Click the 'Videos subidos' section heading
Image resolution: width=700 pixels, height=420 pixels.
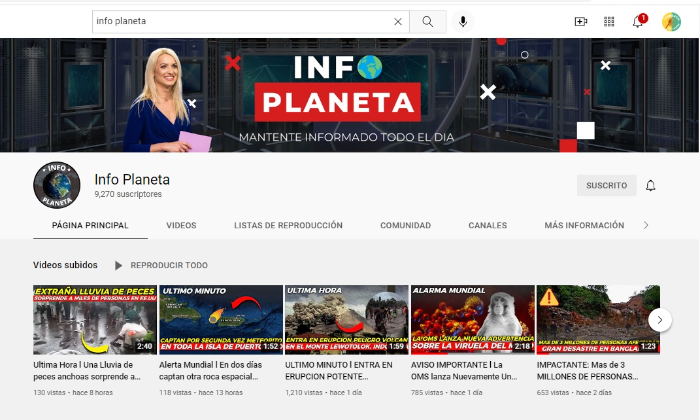pos(65,265)
